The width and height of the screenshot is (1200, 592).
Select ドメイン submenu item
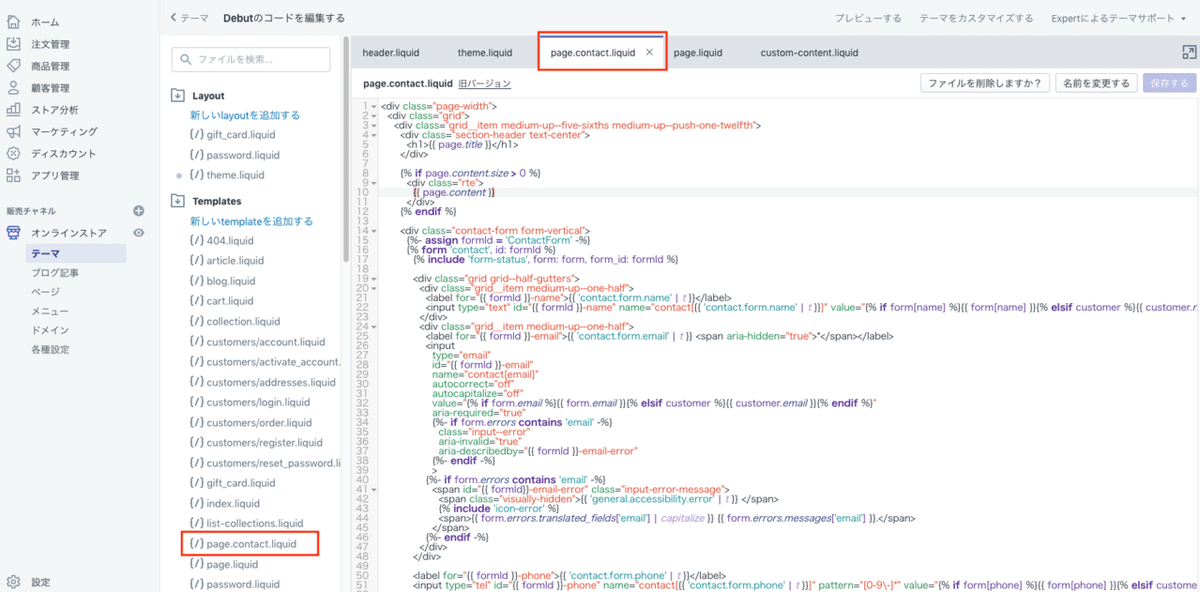pos(50,330)
